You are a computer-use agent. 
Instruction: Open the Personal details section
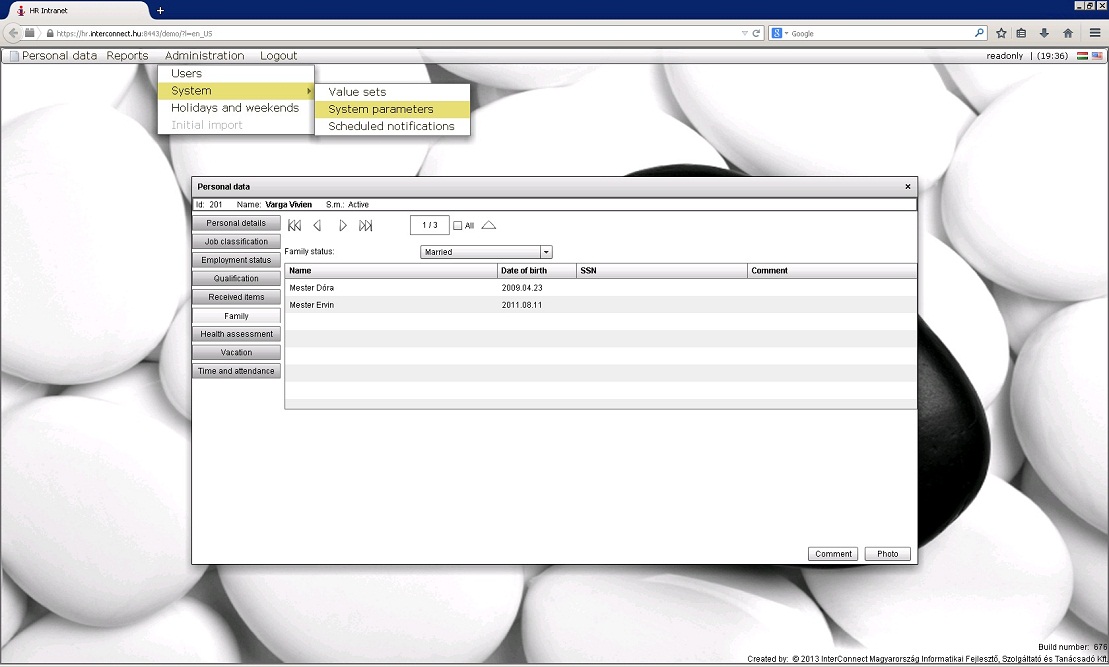[236, 223]
